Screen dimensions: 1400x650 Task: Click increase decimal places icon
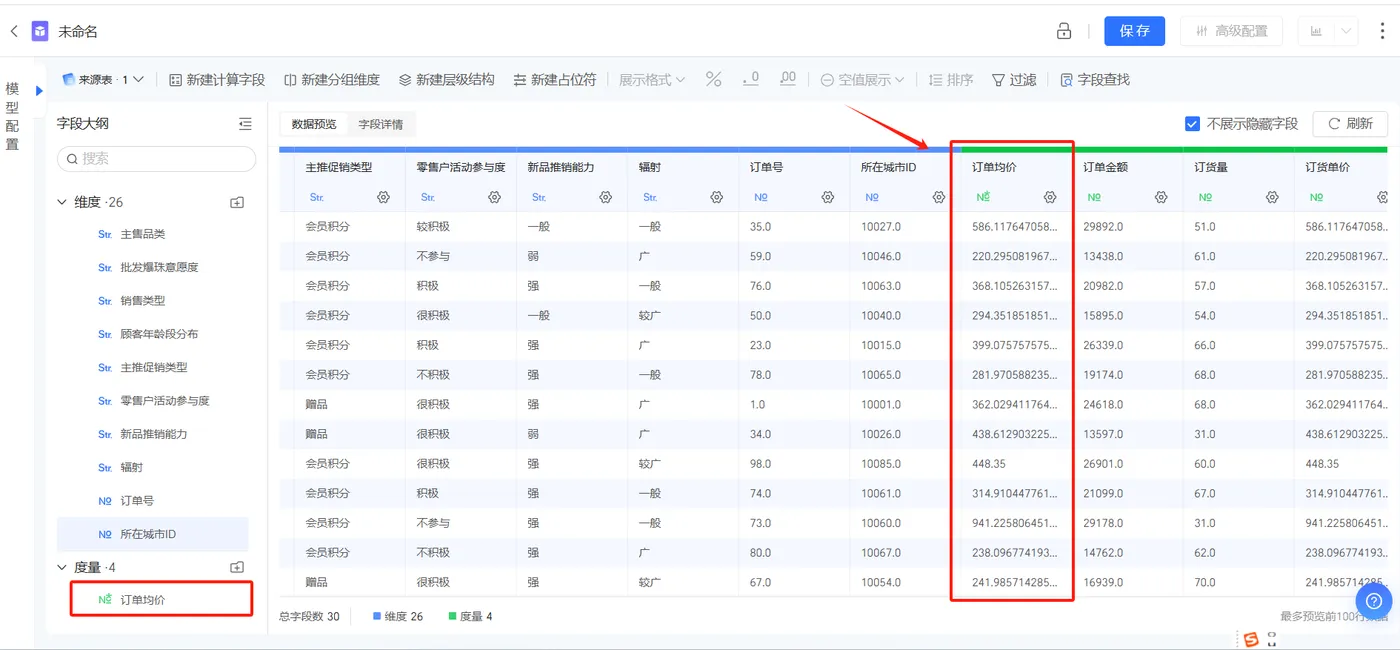pos(787,79)
